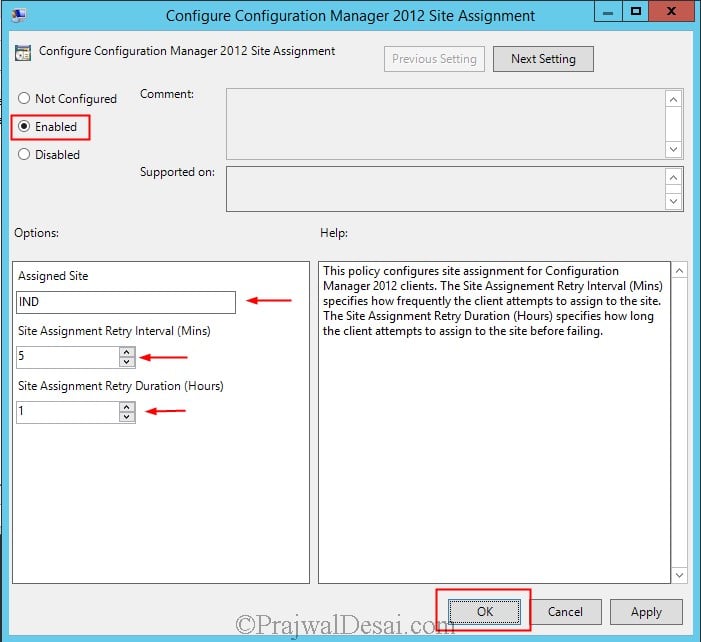Decrease Retry Duration with the down arrow
This screenshot has width=701, height=642.
point(127,417)
